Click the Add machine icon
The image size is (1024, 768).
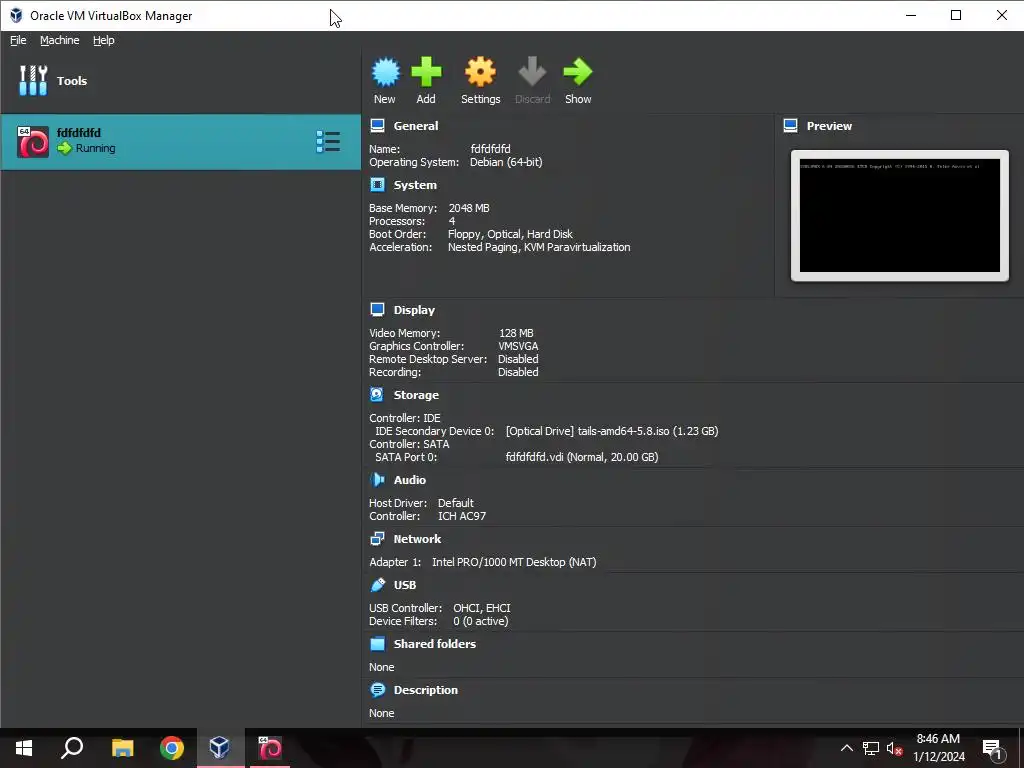pos(426,72)
